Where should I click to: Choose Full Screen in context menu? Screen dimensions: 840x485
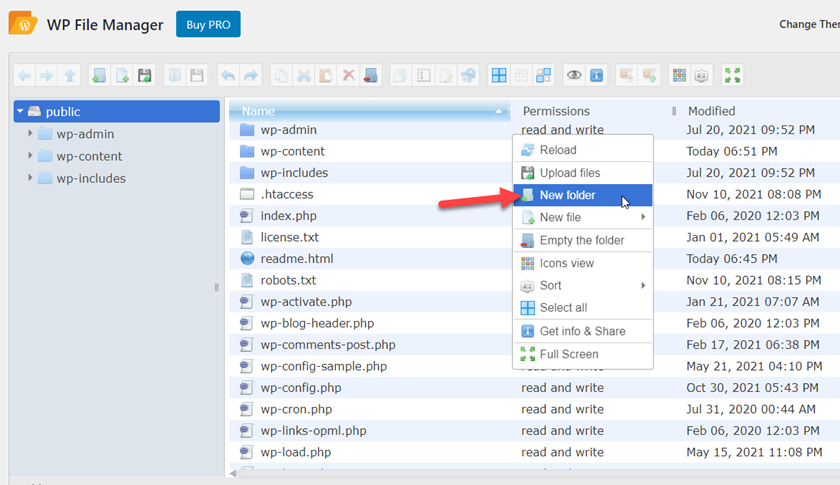point(583,354)
